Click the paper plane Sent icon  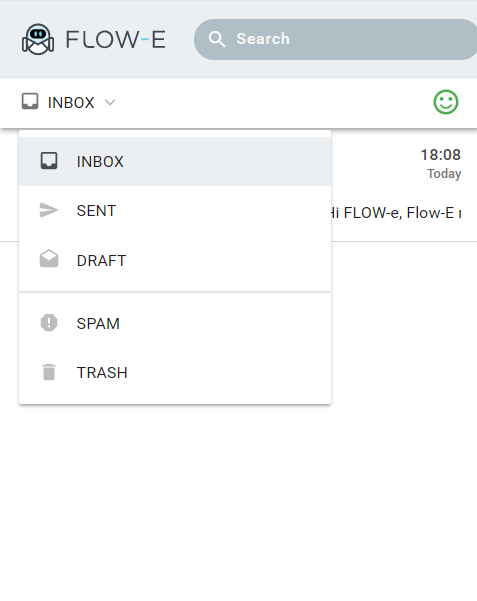coord(49,210)
